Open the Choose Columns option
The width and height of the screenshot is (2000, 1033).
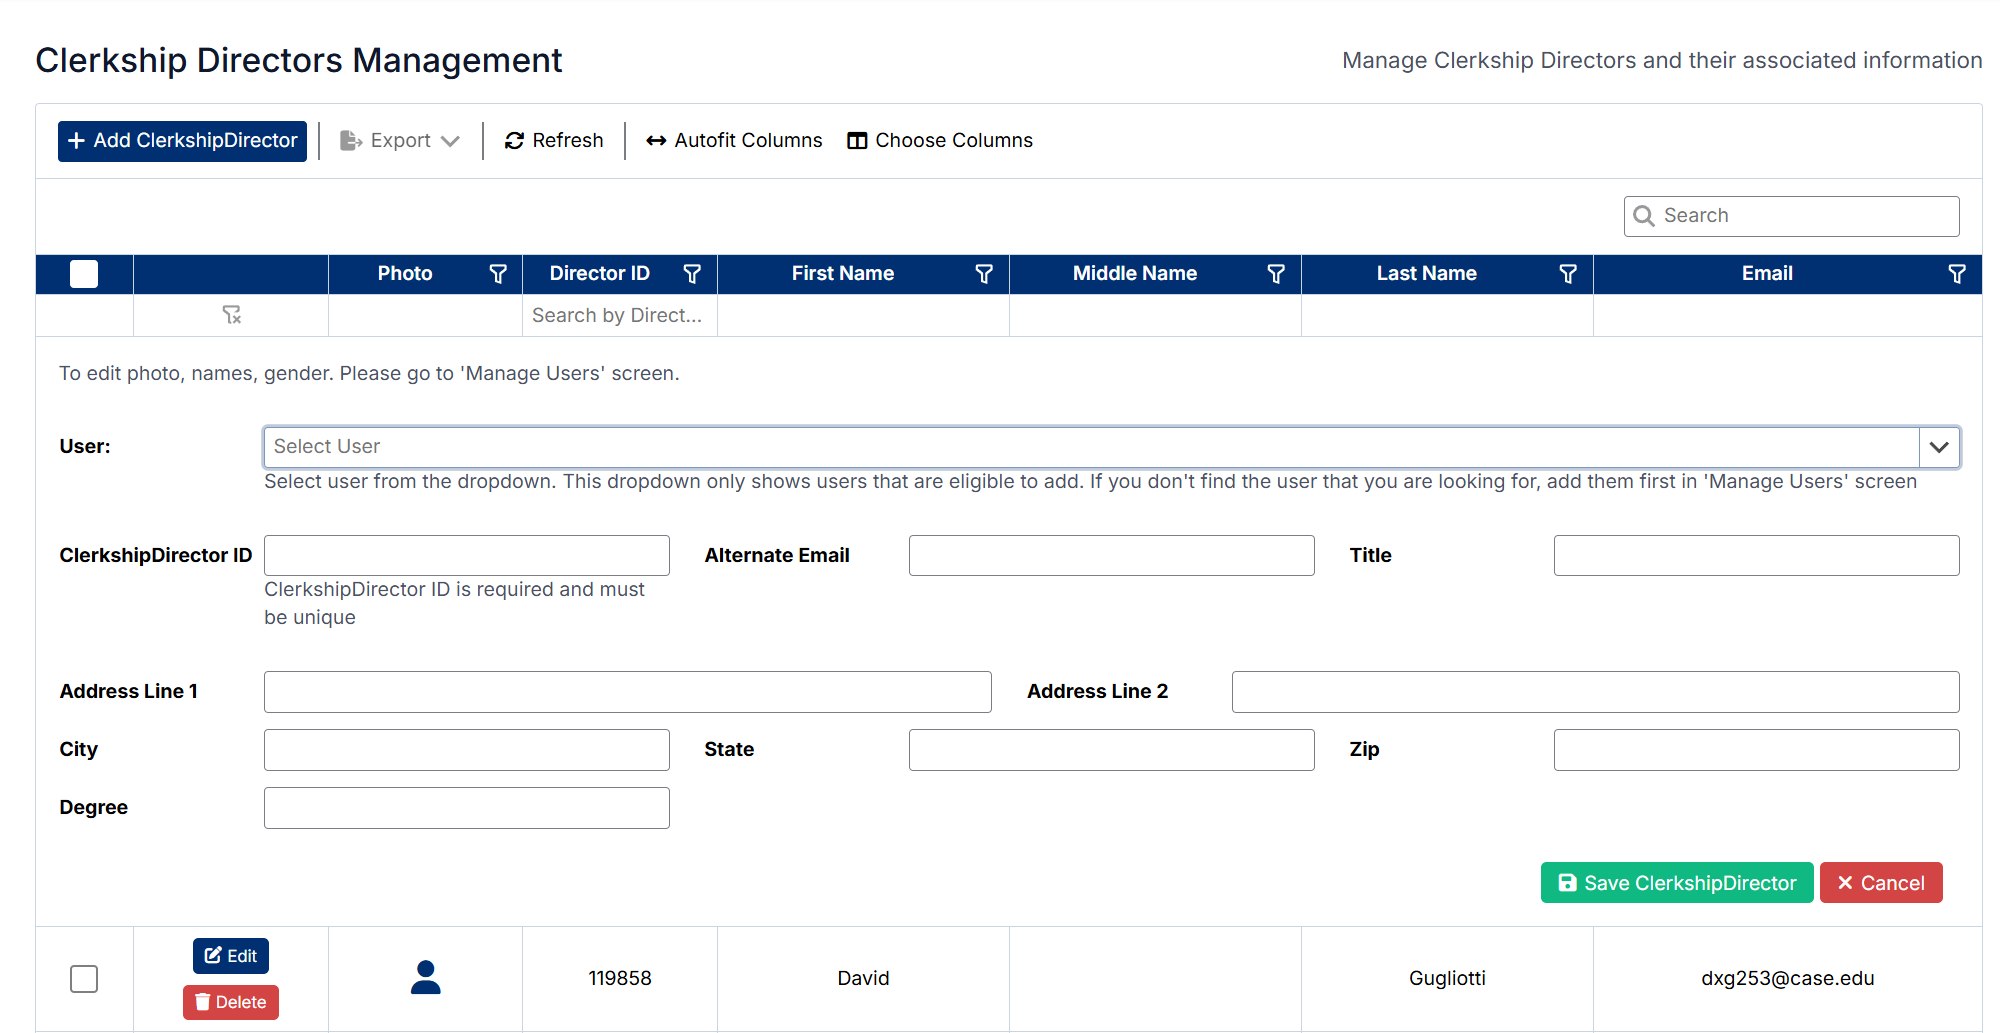(x=940, y=141)
